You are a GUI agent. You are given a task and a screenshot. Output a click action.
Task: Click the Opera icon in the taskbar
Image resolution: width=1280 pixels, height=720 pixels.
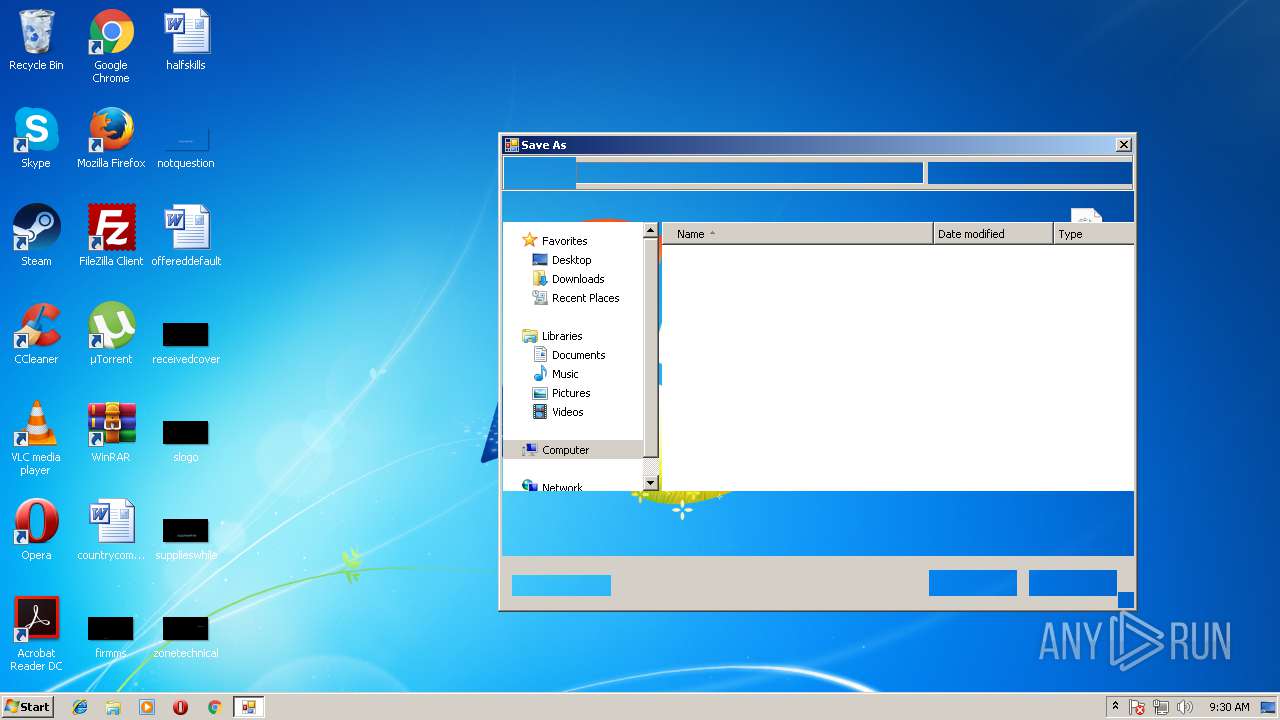[x=181, y=707]
